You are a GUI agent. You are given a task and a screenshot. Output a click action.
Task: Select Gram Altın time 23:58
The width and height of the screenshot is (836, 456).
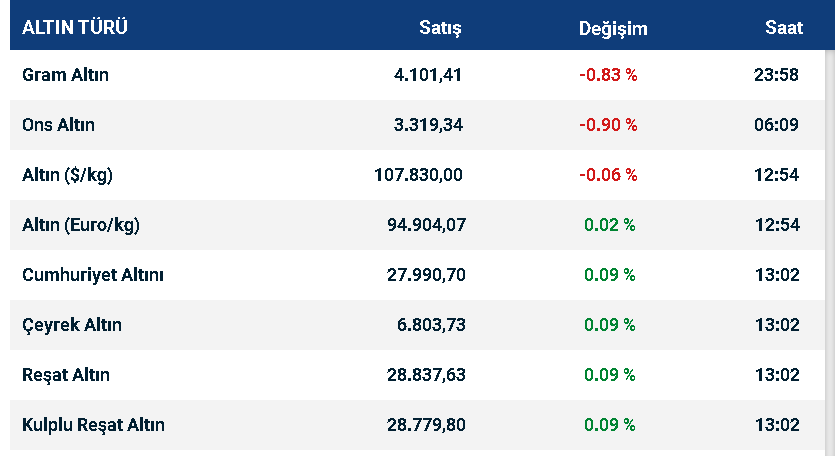pos(776,75)
